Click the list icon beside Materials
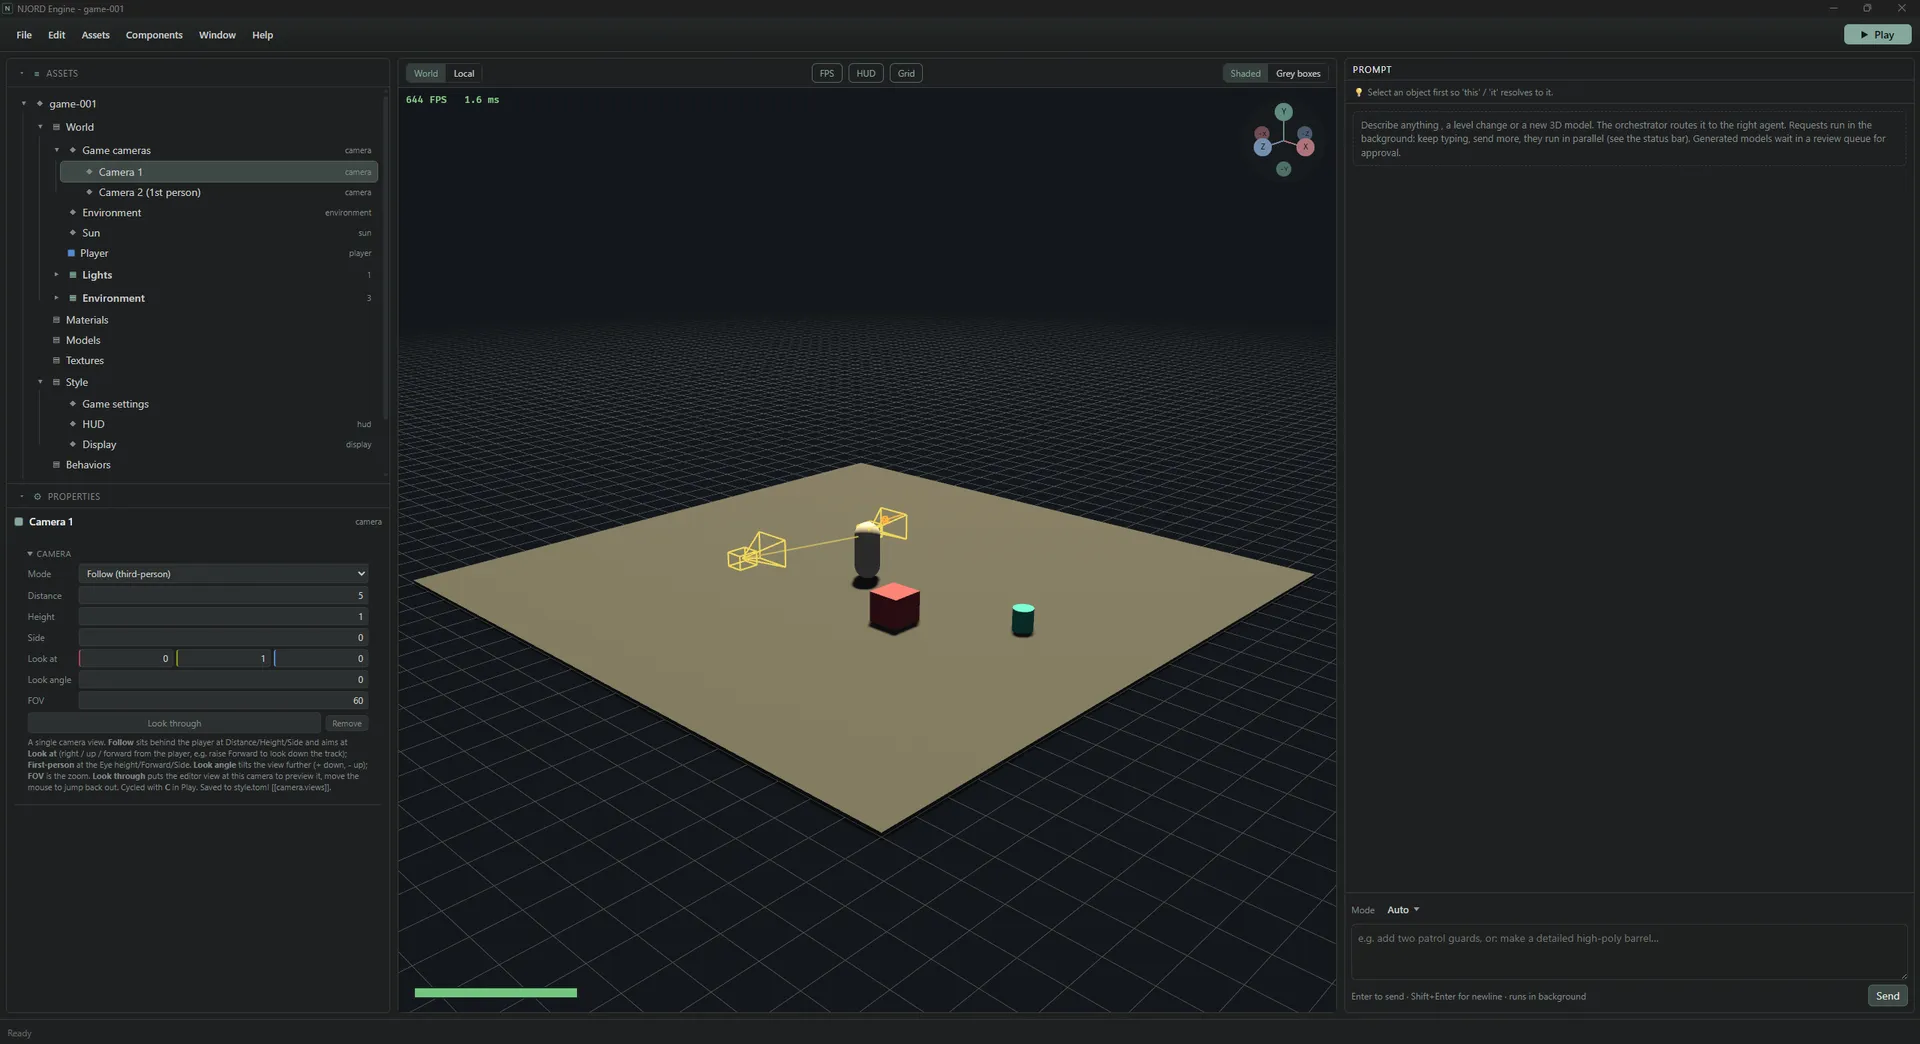1920x1044 pixels. tap(56, 320)
